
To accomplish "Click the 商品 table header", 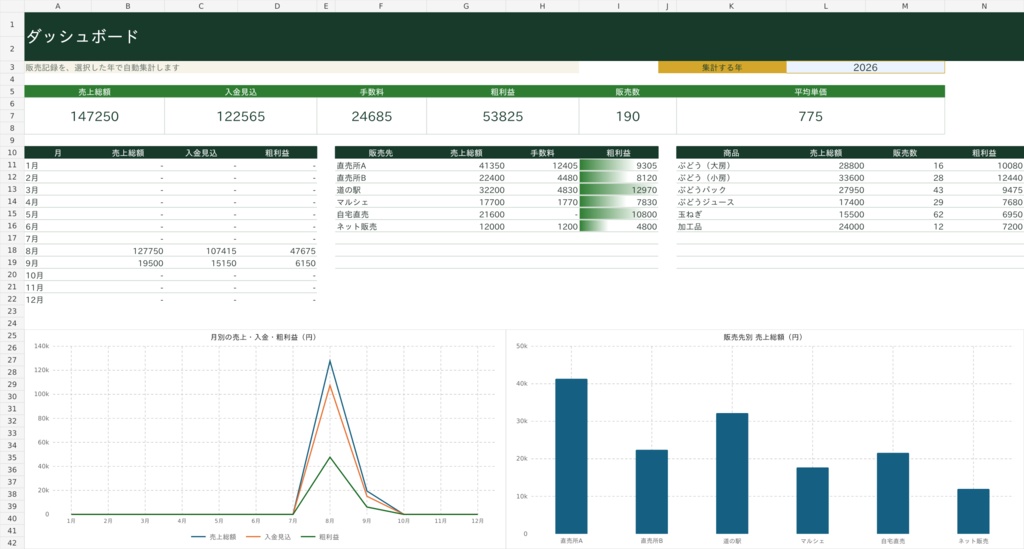I will click(x=731, y=153).
